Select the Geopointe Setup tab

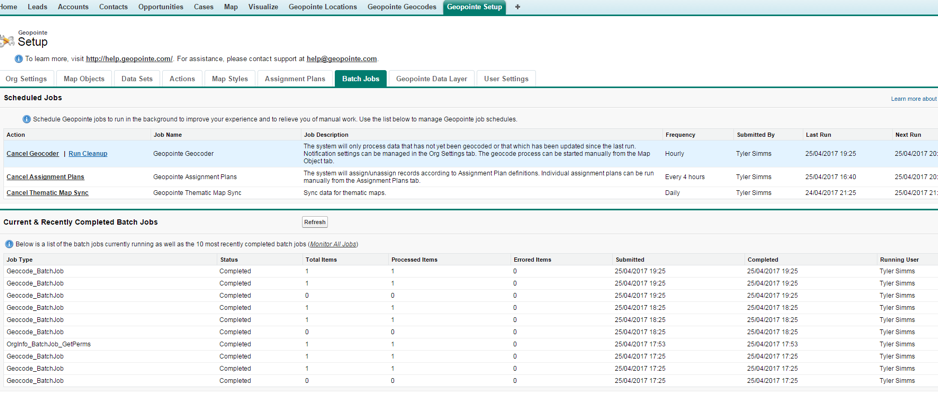click(x=475, y=7)
